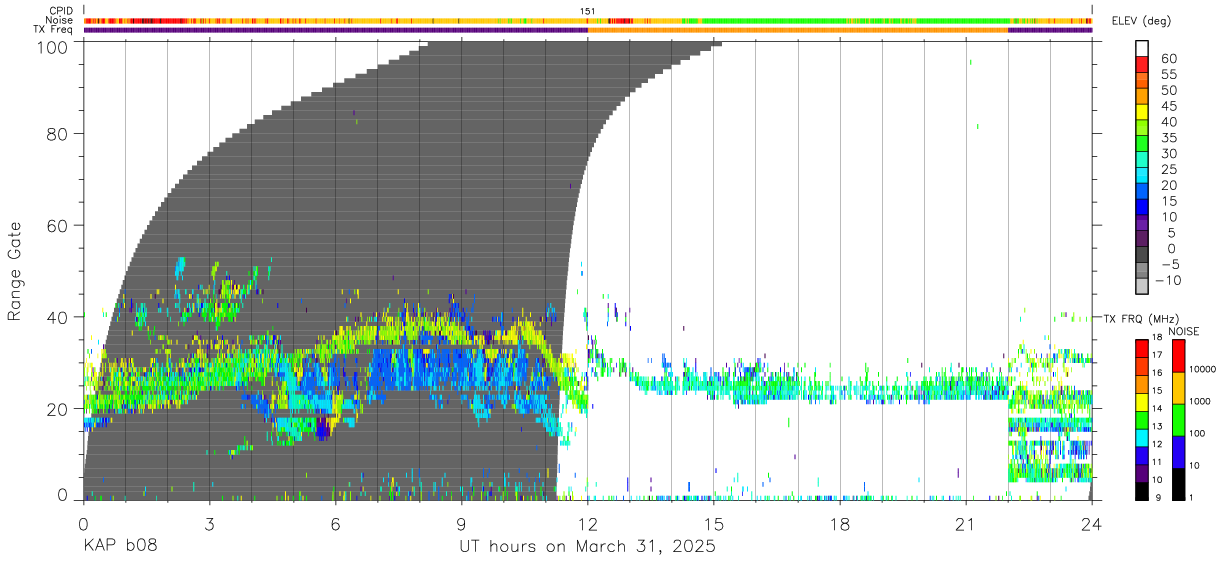This screenshot has width=1228, height=567.
Task: Click the x-axis hour tick 6
Action: click(x=336, y=523)
